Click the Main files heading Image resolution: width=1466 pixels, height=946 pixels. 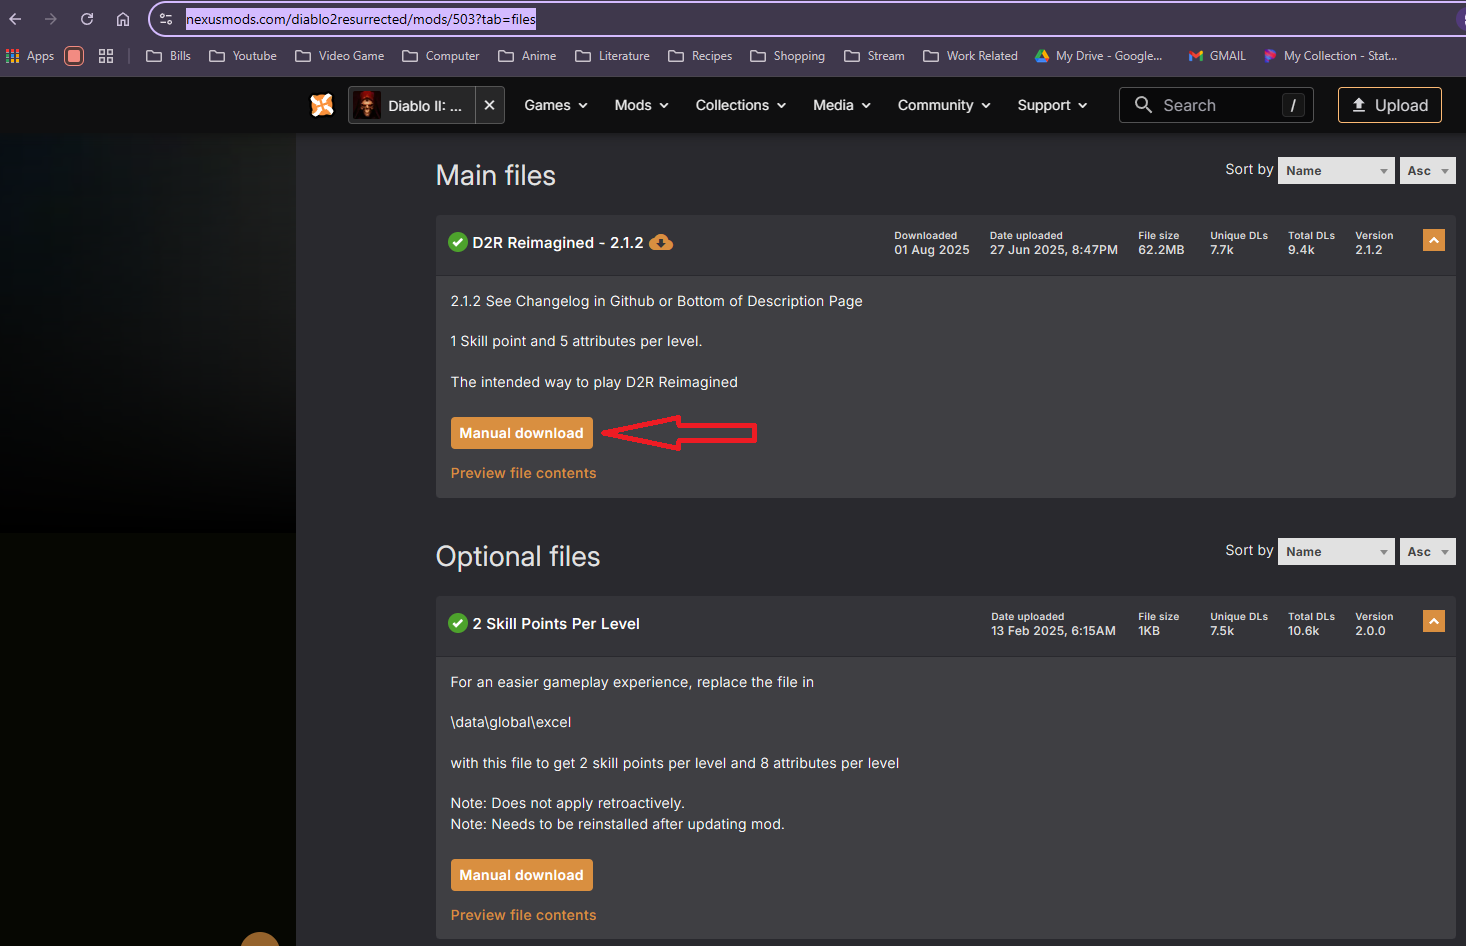496,176
